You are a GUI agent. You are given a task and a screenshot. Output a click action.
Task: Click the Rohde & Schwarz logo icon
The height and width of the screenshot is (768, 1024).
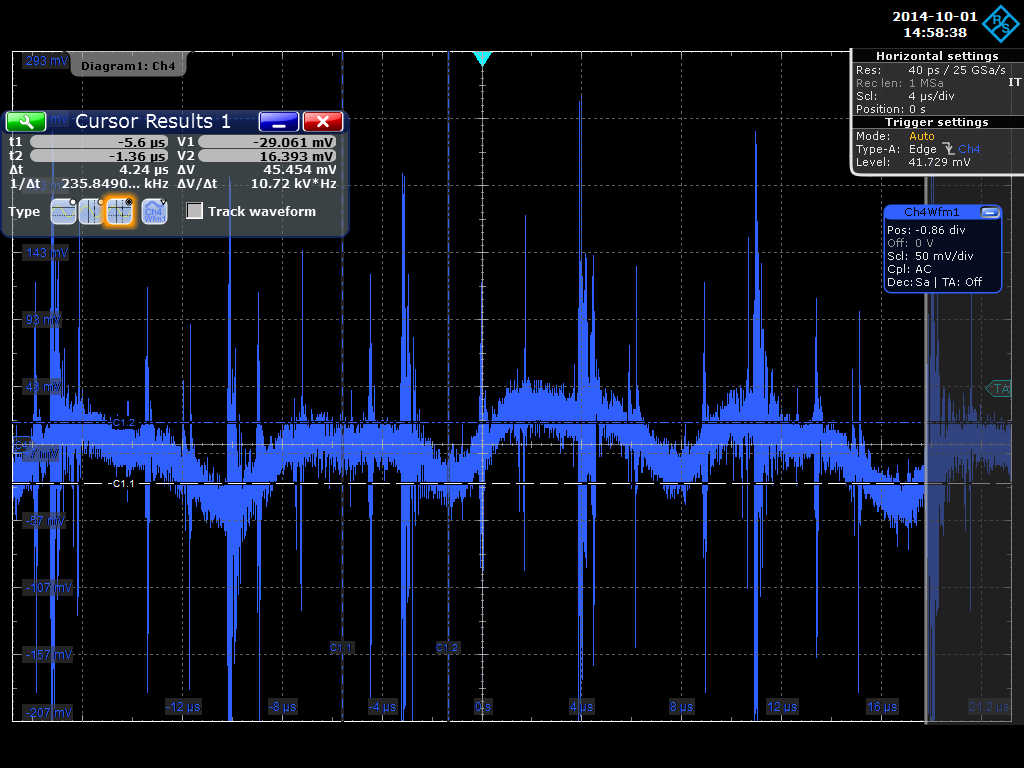(x=998, y=23)
